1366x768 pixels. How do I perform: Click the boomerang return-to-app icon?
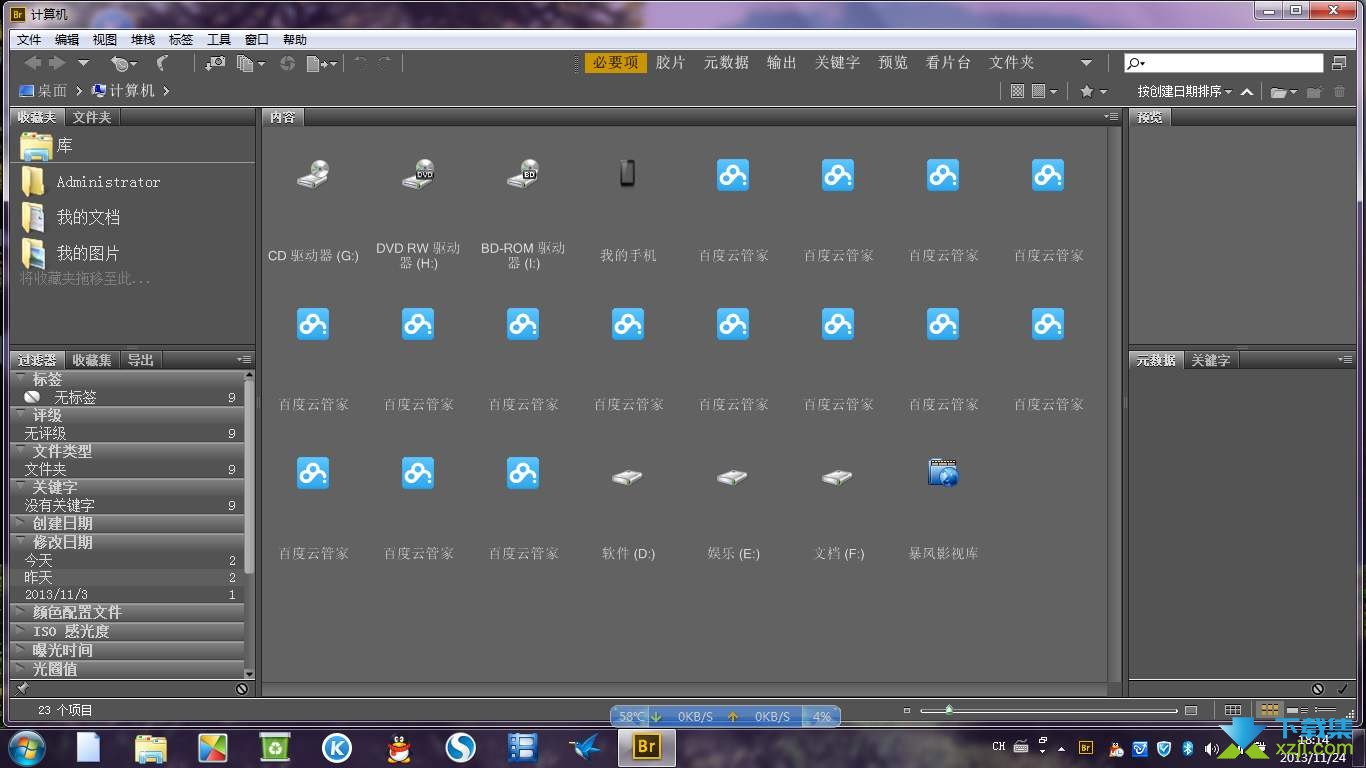pos(162,63)
